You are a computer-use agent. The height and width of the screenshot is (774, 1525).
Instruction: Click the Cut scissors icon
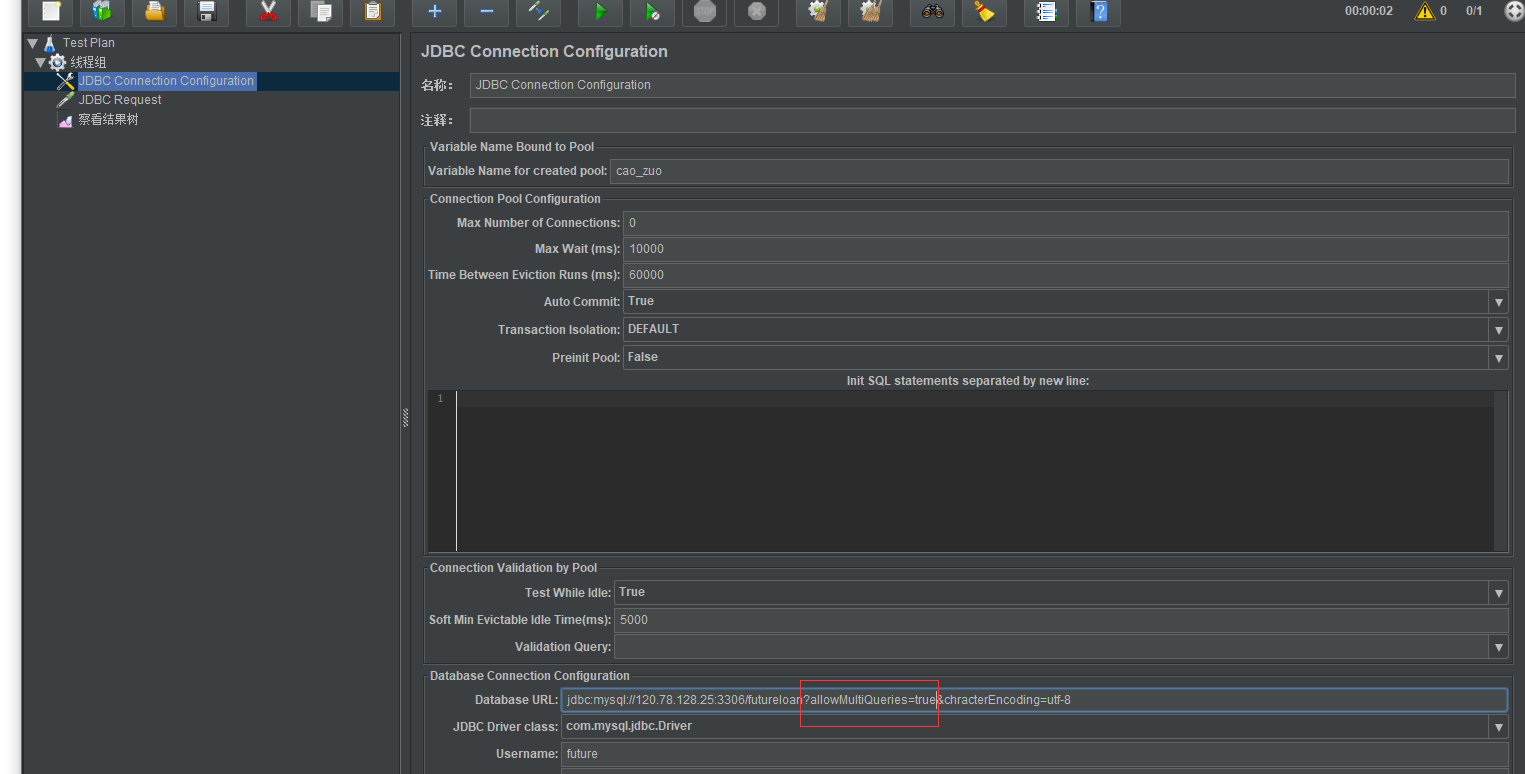coord(268,12)
